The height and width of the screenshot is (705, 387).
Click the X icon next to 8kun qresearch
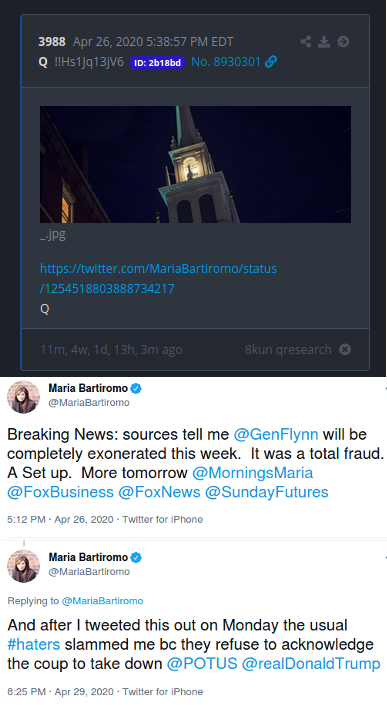click(345, 349)
